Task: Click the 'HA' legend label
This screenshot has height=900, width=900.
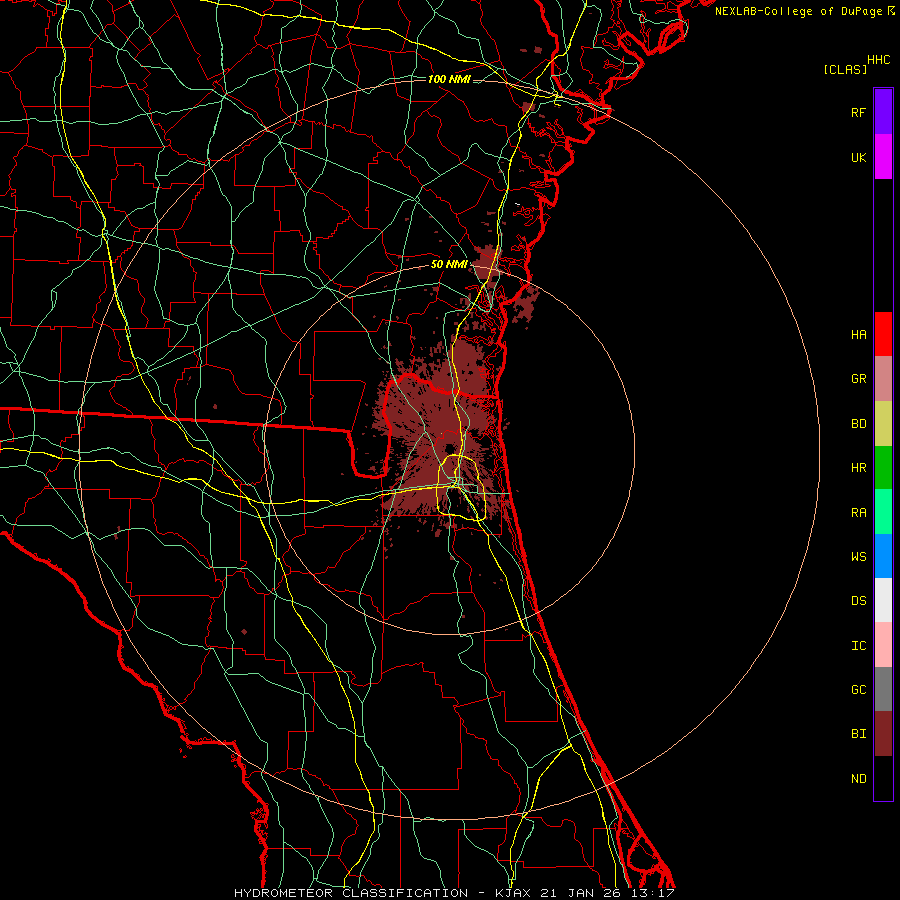Action: (858, 334)
